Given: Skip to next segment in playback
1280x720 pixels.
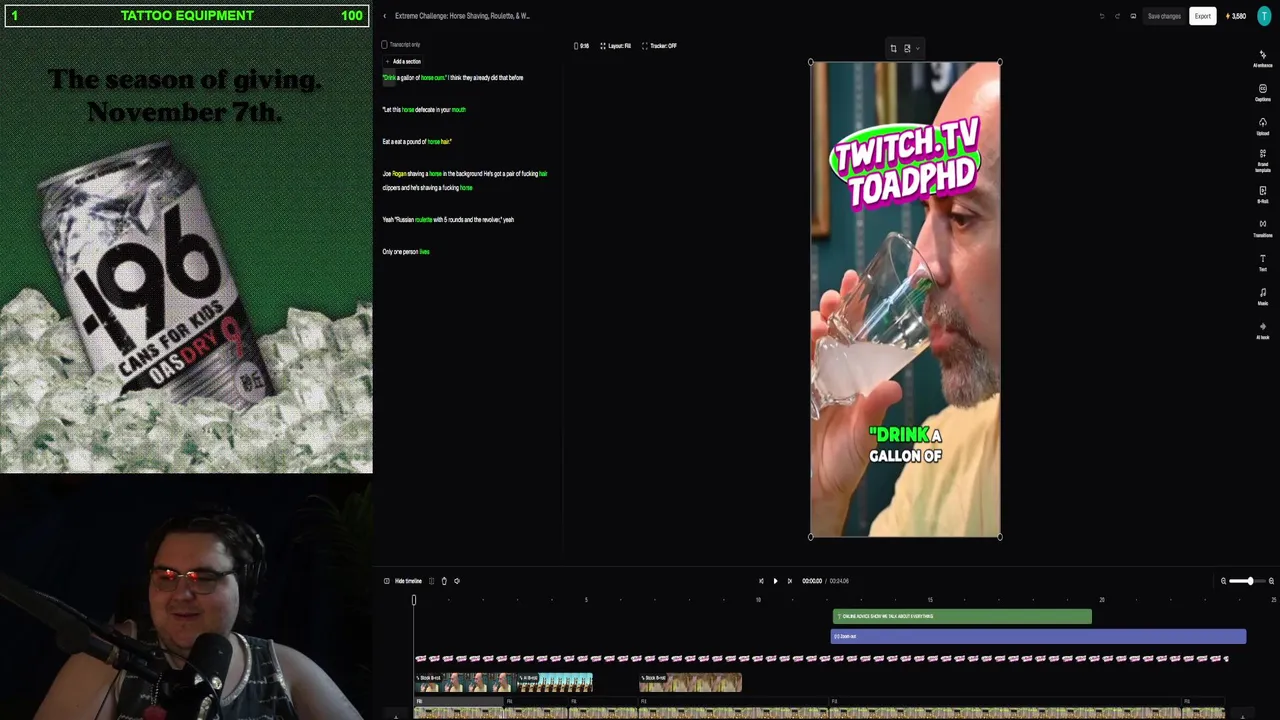Looking at the screenshot, I should pyautogui.click(x=789, y=581).
